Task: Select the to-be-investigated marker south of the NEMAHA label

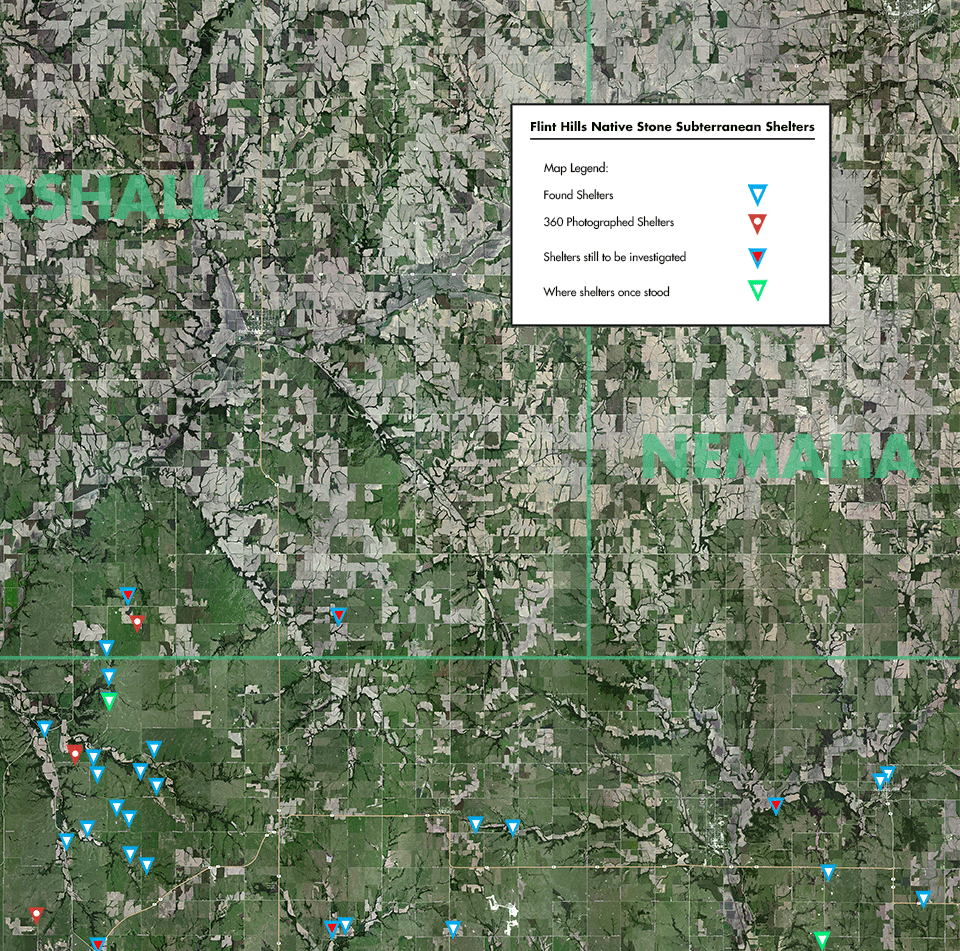Action: 776,805
